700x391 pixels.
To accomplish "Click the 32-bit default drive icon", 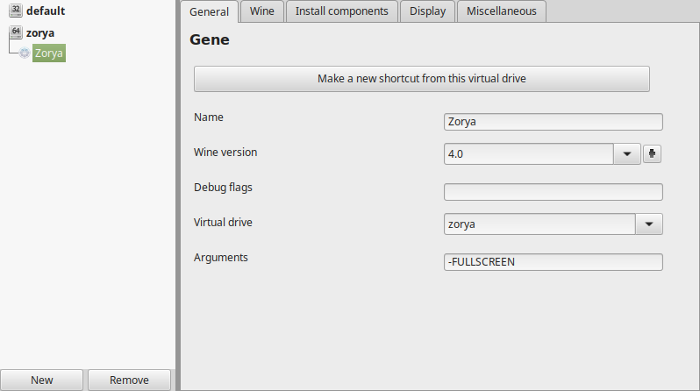I will [16, 10].
